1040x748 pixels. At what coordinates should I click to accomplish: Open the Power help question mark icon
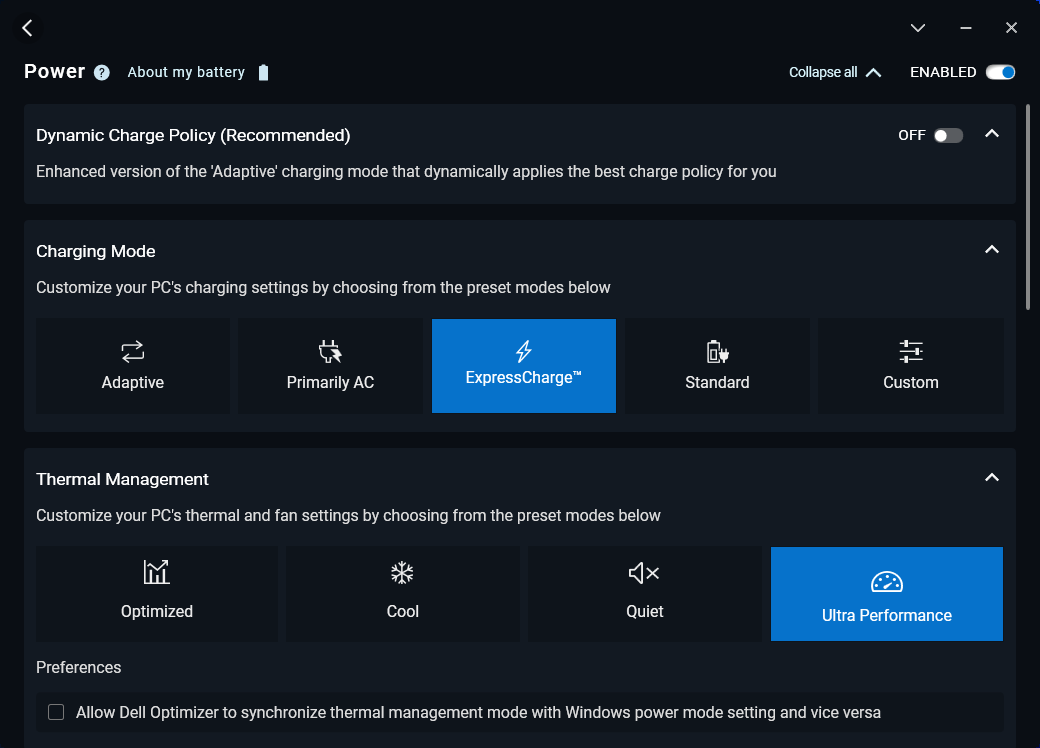click(102, 72)
